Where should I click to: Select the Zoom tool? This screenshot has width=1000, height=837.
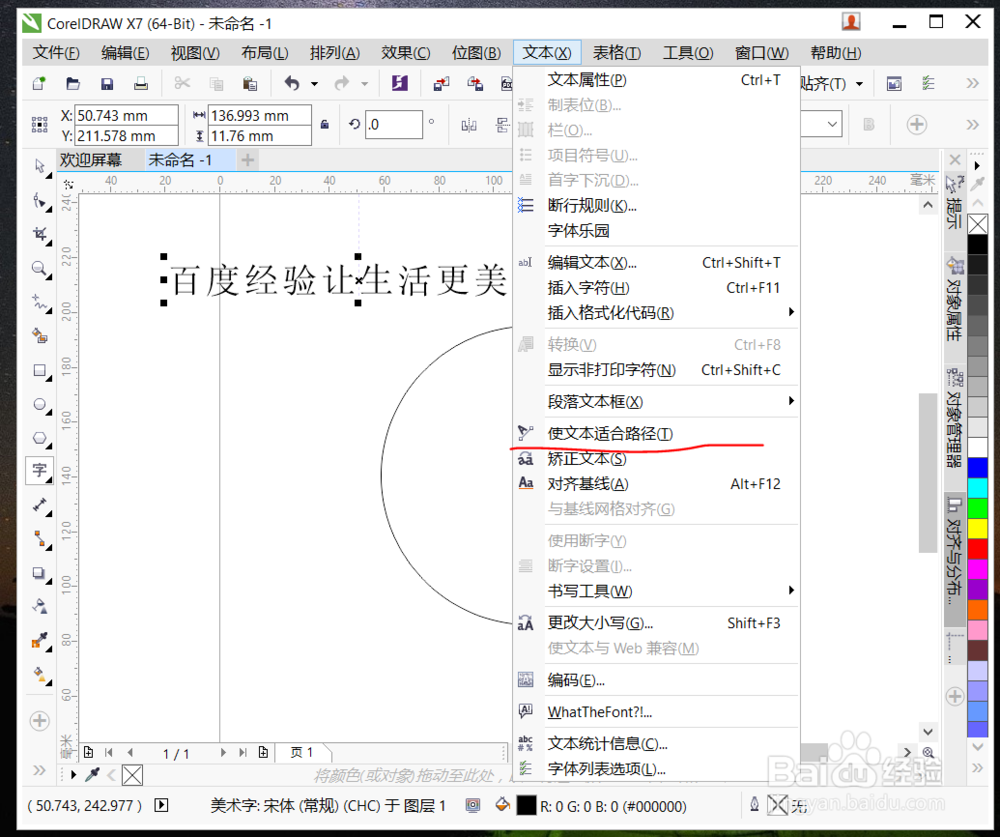point(40,269)
